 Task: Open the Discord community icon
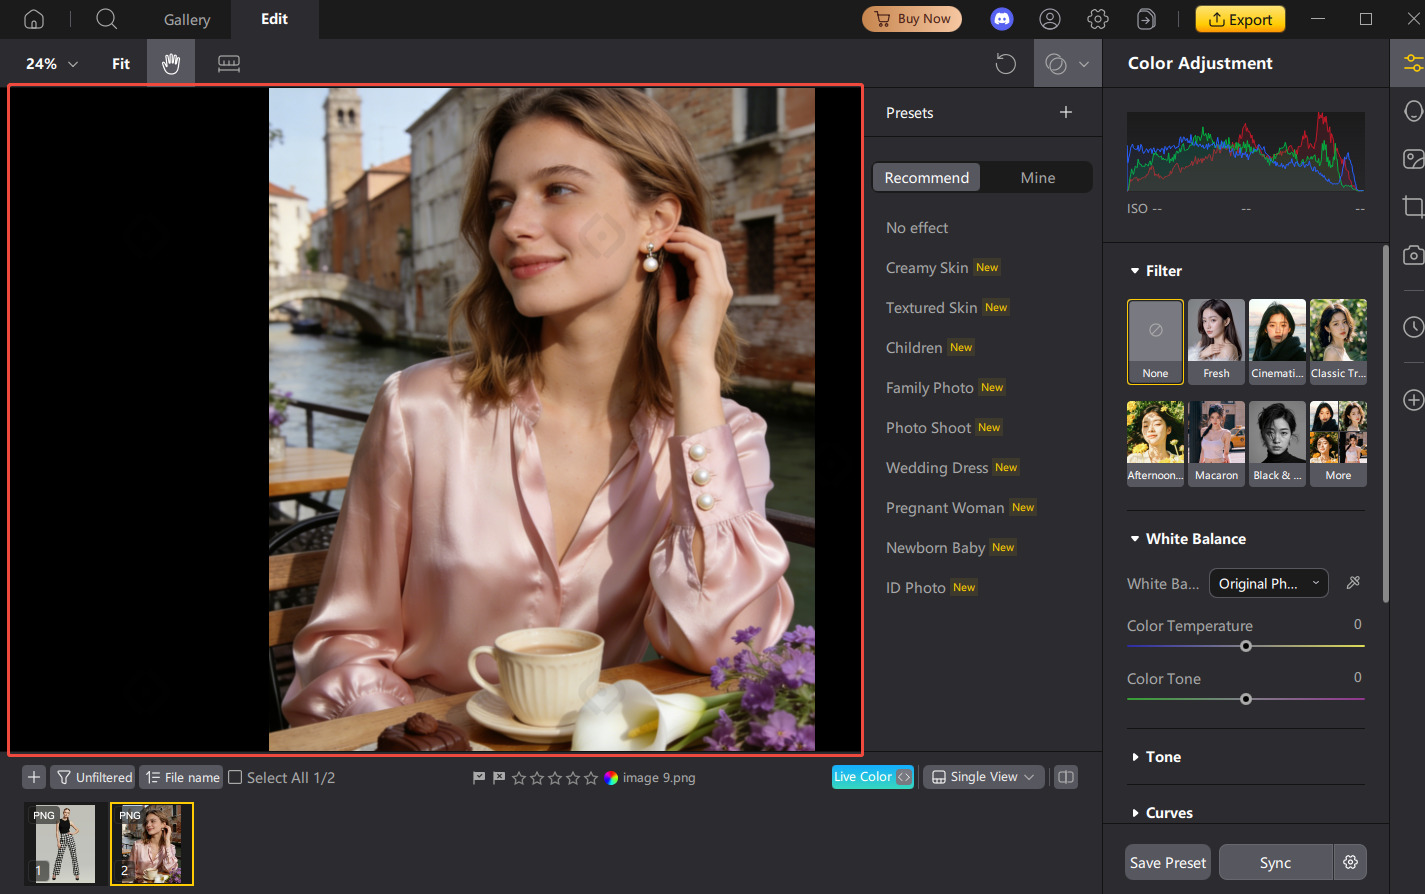coord(1001,19)
